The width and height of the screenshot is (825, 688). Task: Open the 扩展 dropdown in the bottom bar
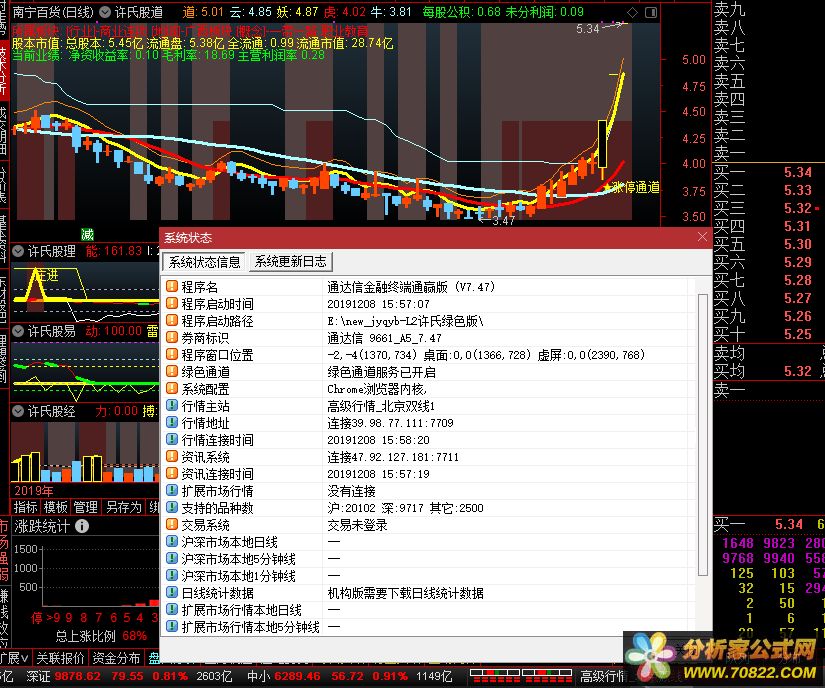(x=14, y=657)
